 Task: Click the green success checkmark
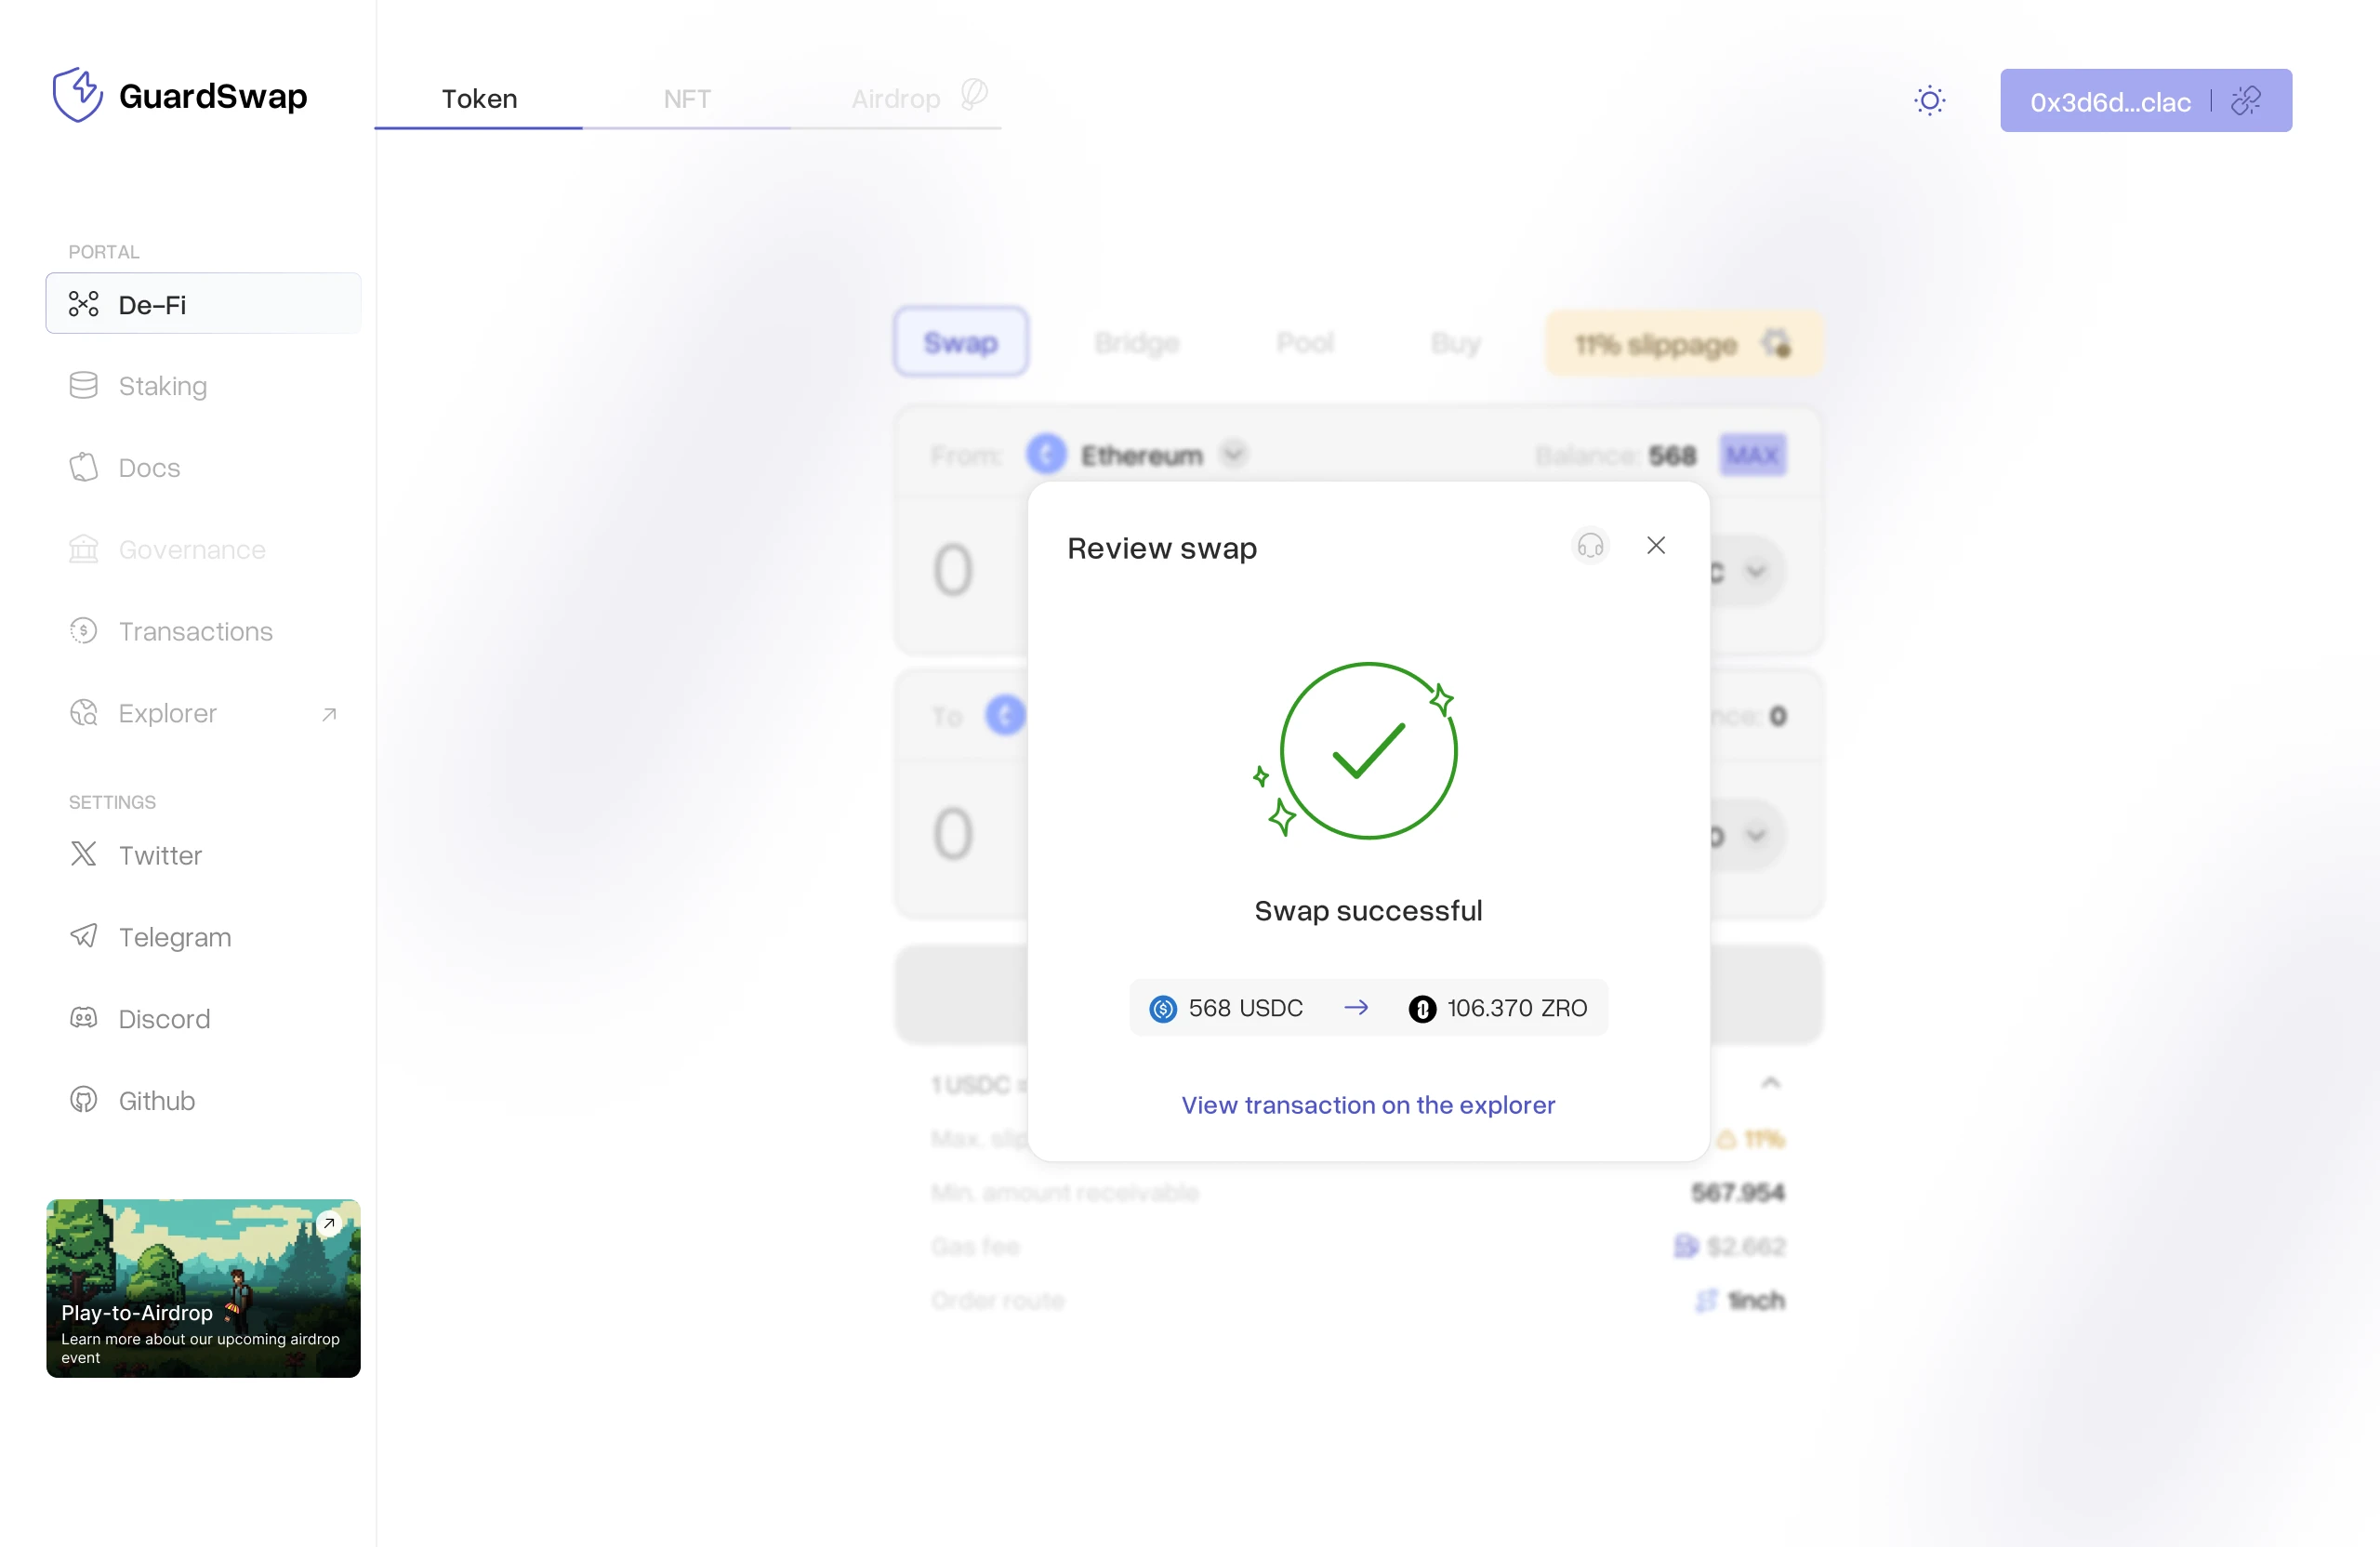[1368, 751]
